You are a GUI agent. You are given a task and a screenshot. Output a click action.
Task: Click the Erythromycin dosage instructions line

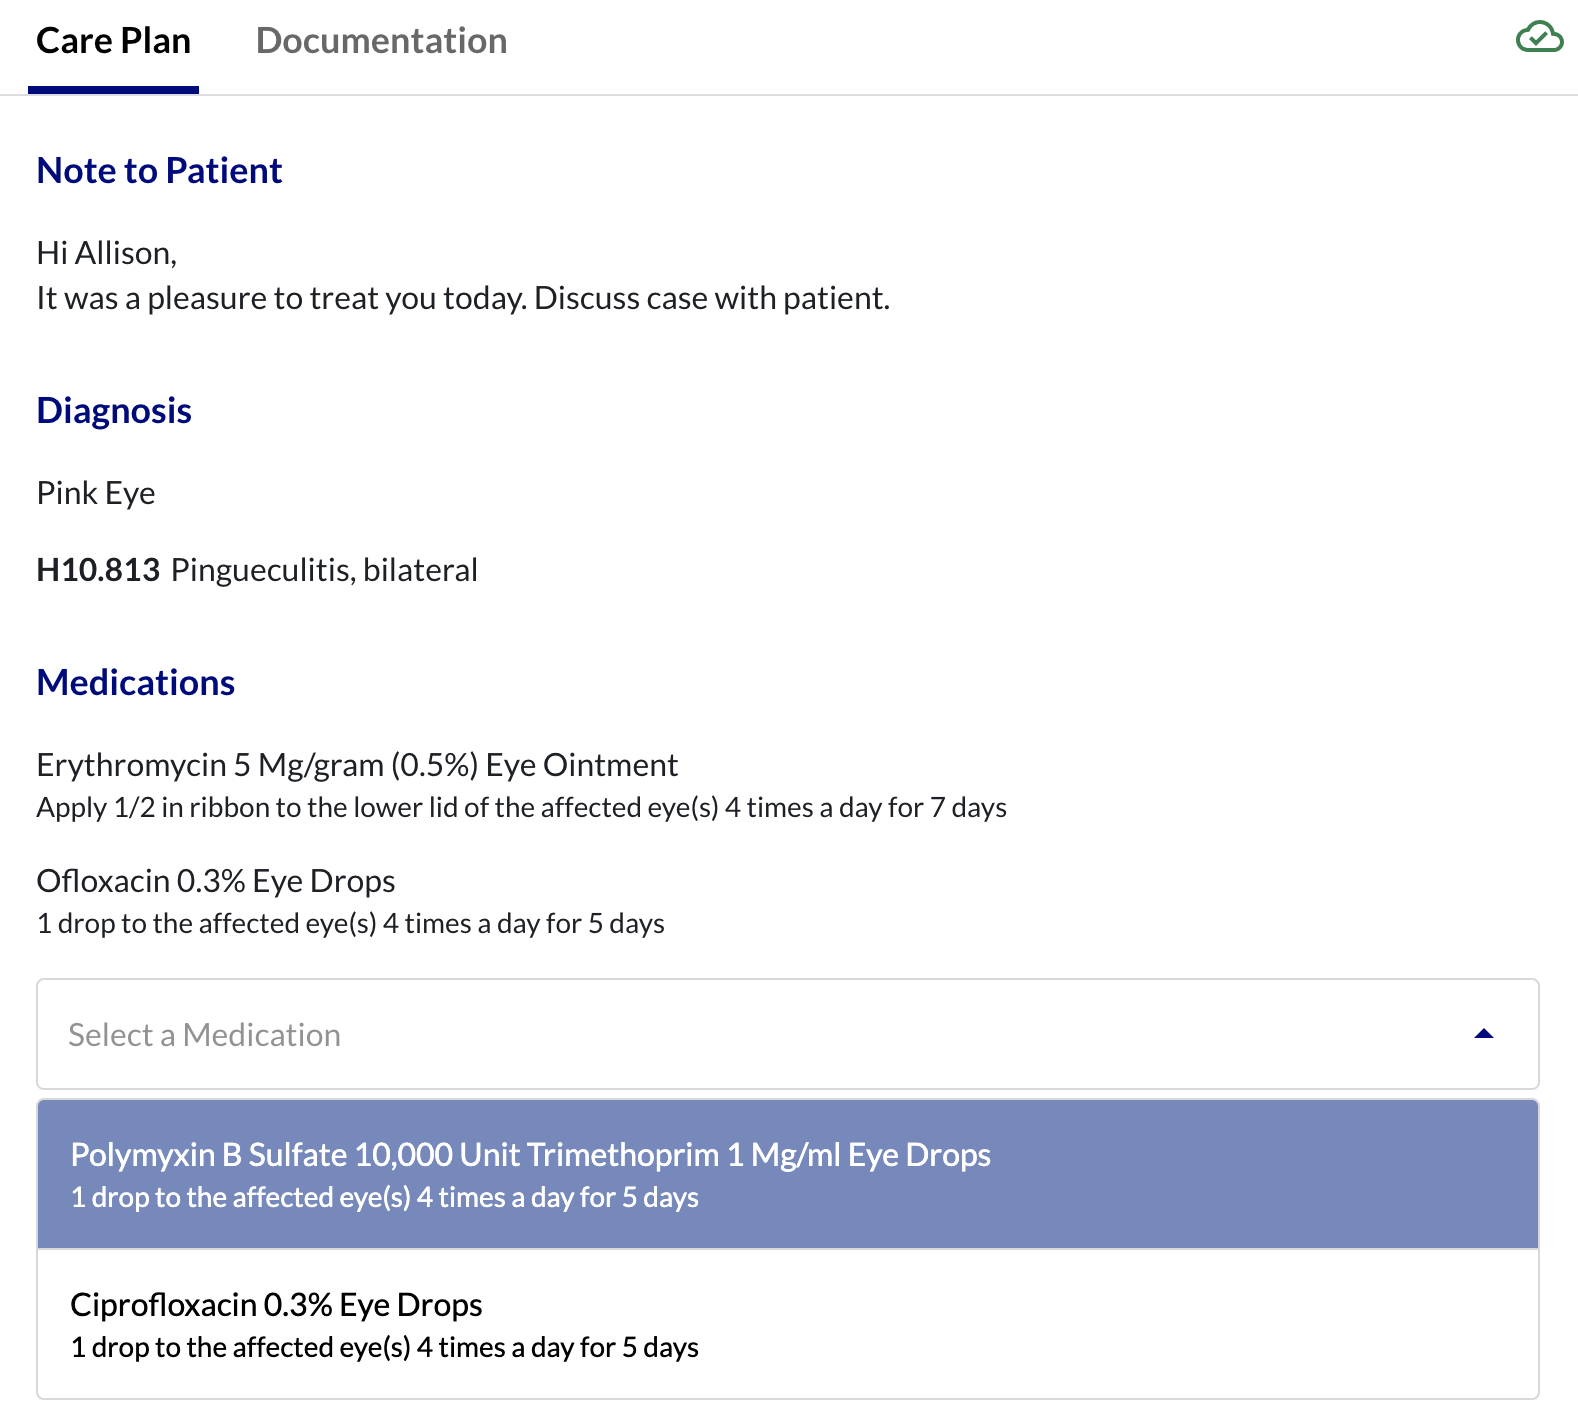click(x=521, y=808)
